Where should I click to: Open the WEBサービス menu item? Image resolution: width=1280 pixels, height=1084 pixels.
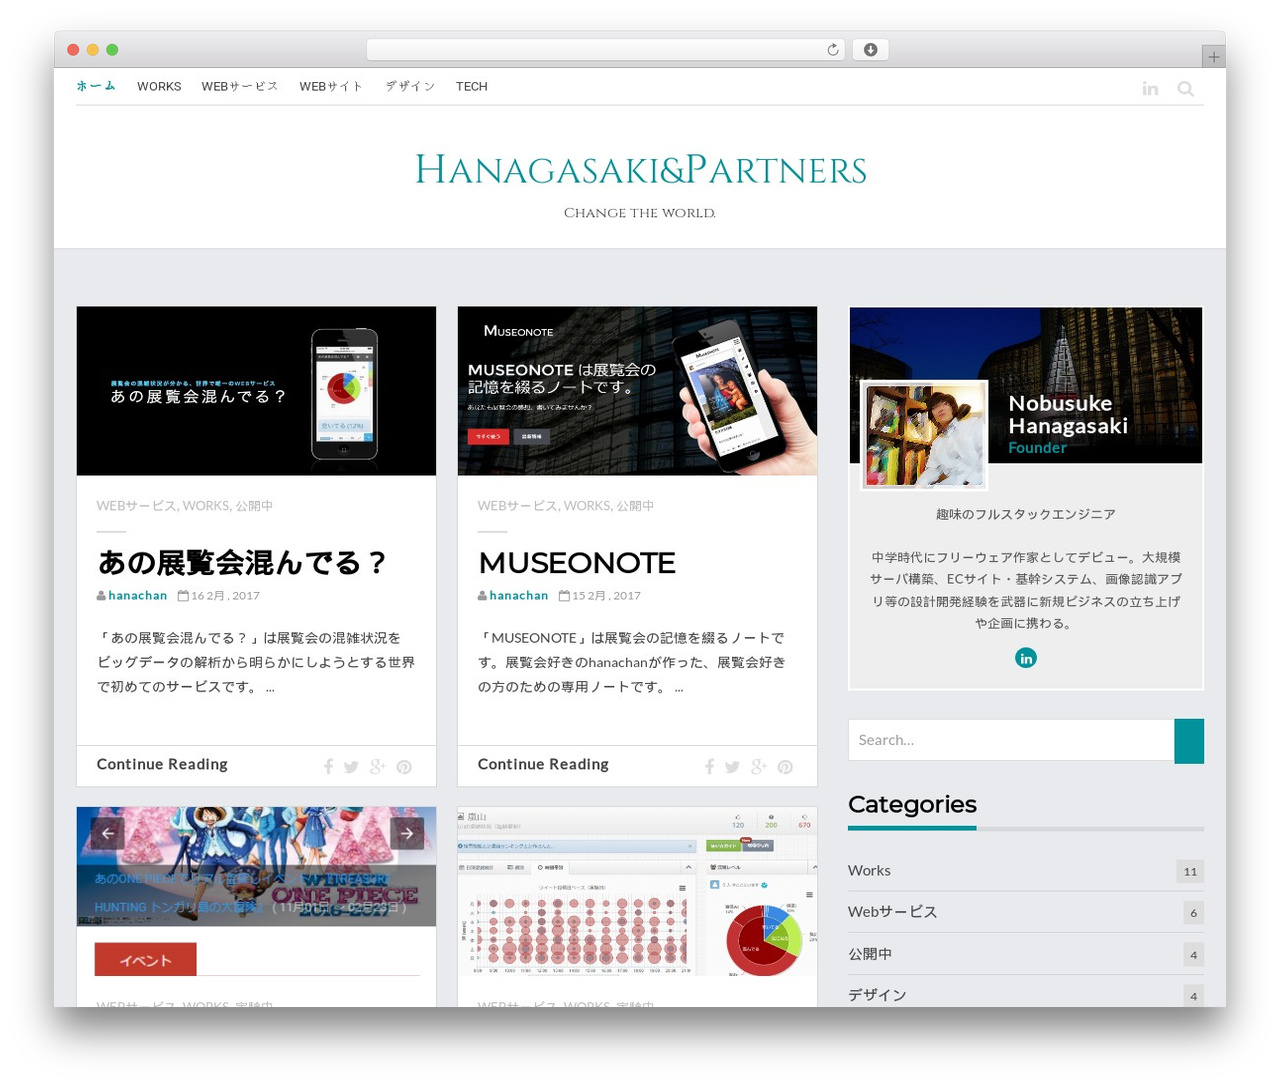click(240, 86)
